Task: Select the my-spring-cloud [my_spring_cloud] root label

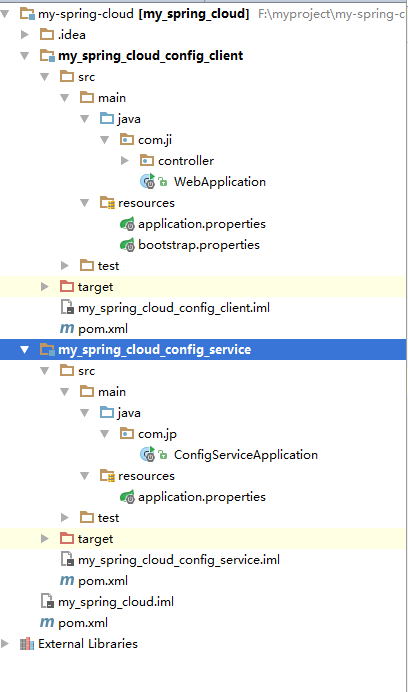Action: 144,14
